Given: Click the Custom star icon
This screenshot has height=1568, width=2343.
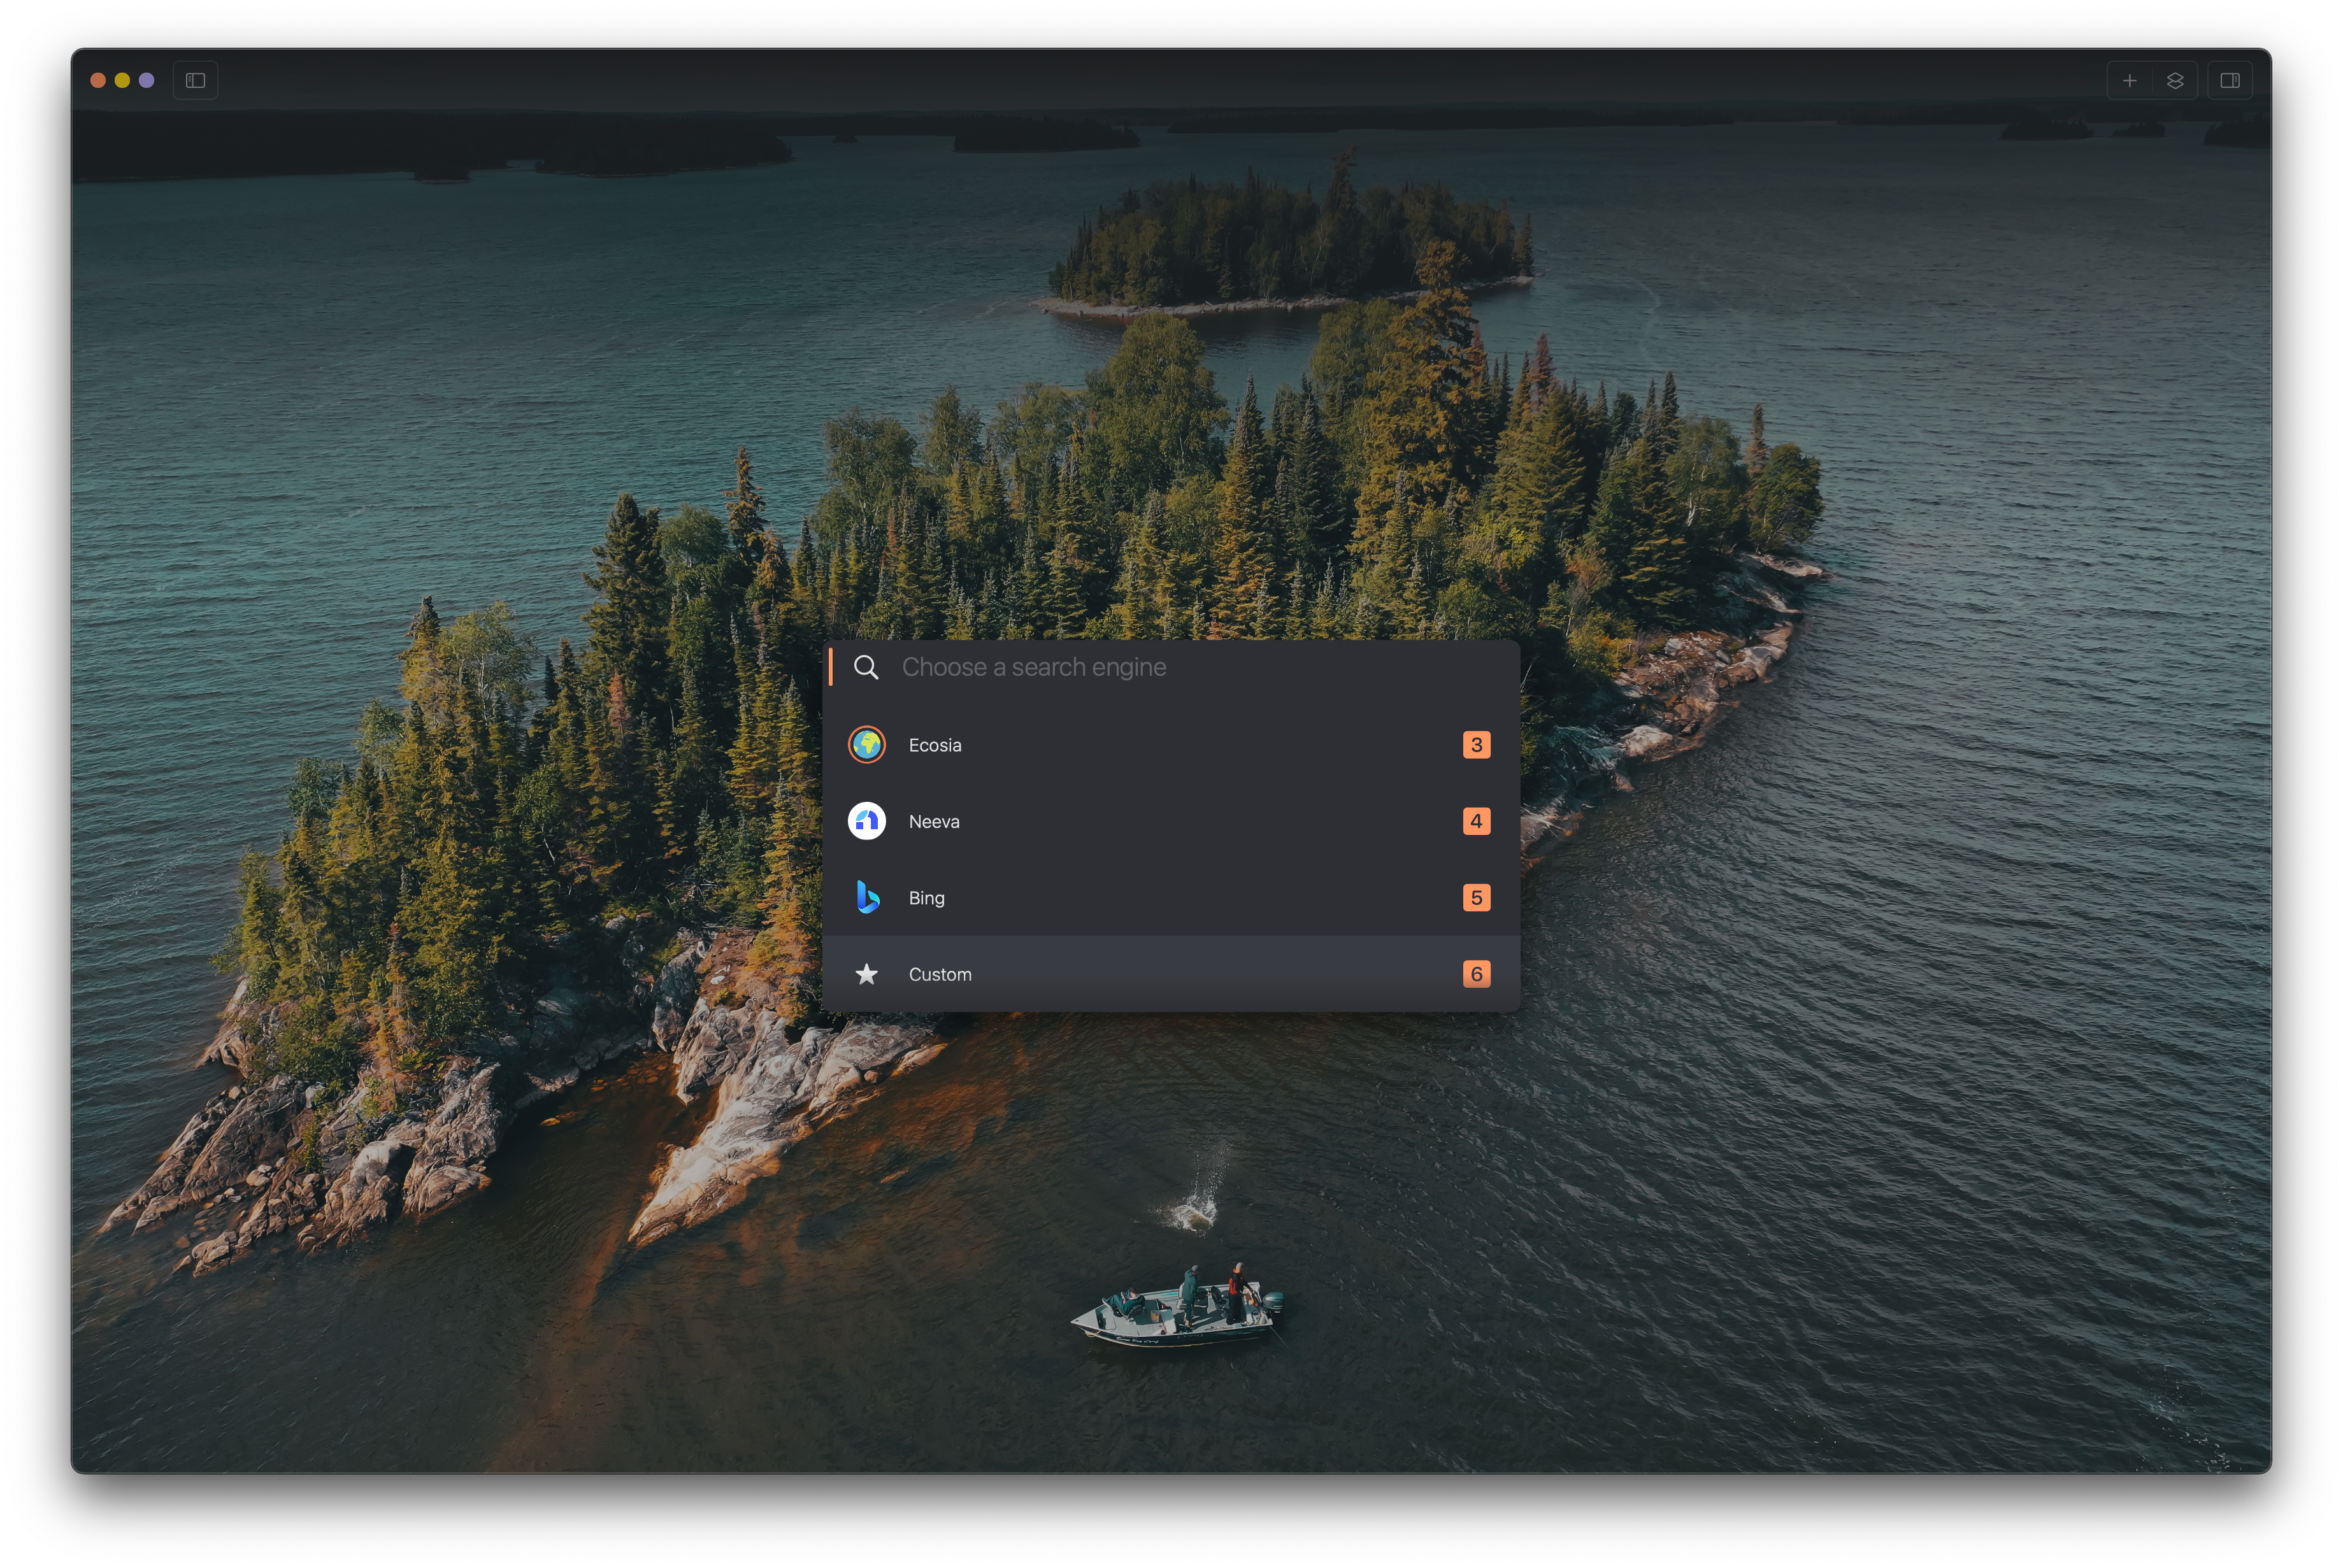Looking at the screenshot, I should tap(866, 974).
